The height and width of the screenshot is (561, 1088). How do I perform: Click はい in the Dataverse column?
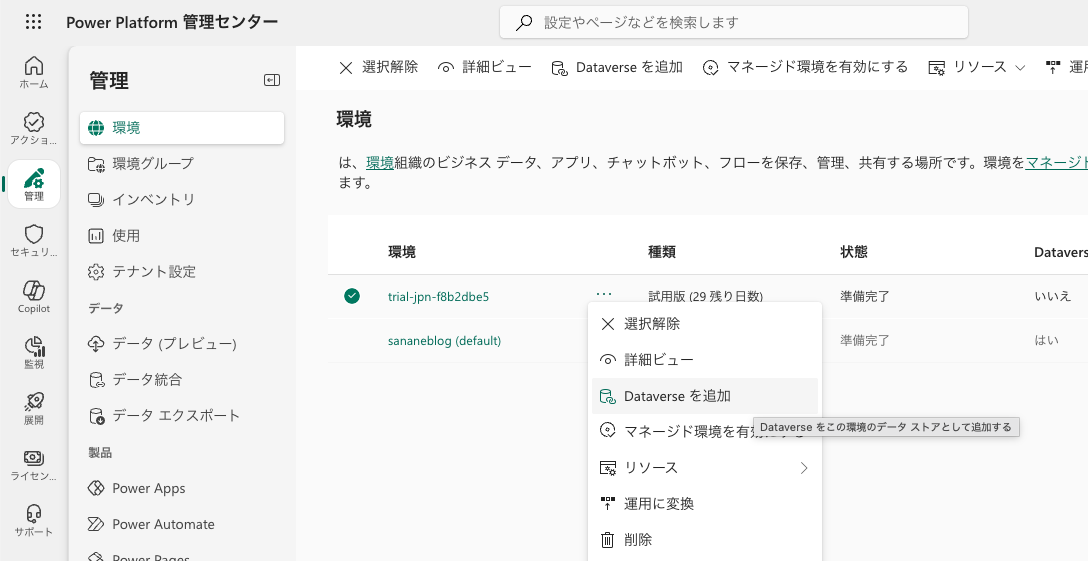pos(1046,340)
